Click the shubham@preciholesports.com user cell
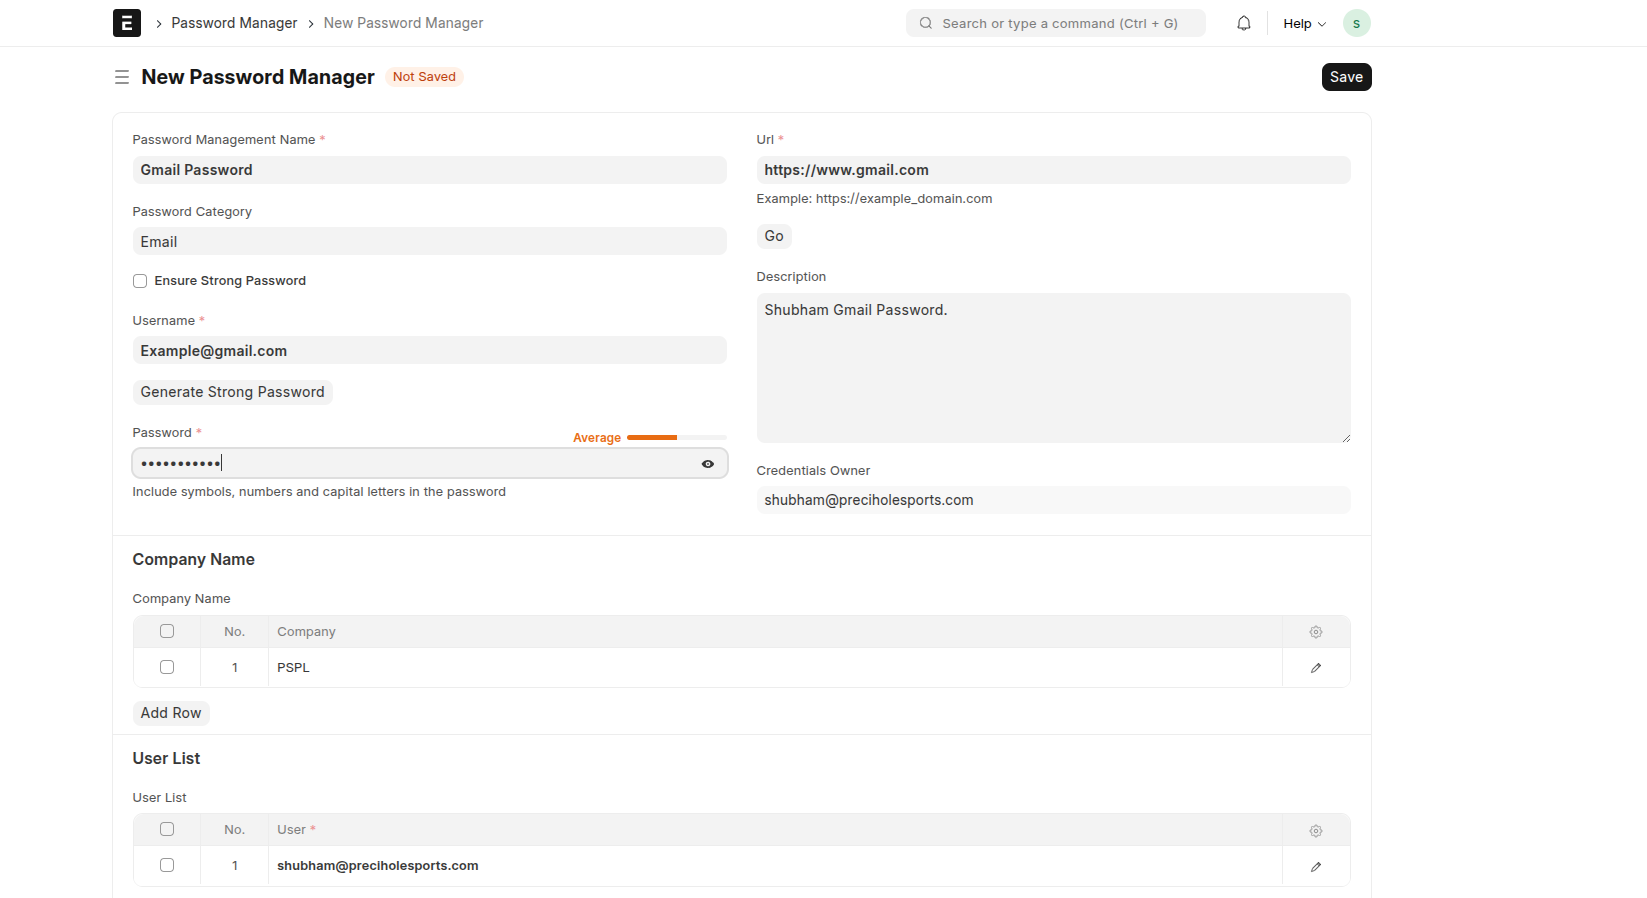Image resolution: width=1647 pixels, height=898 pixels. [x=775, y=866]
